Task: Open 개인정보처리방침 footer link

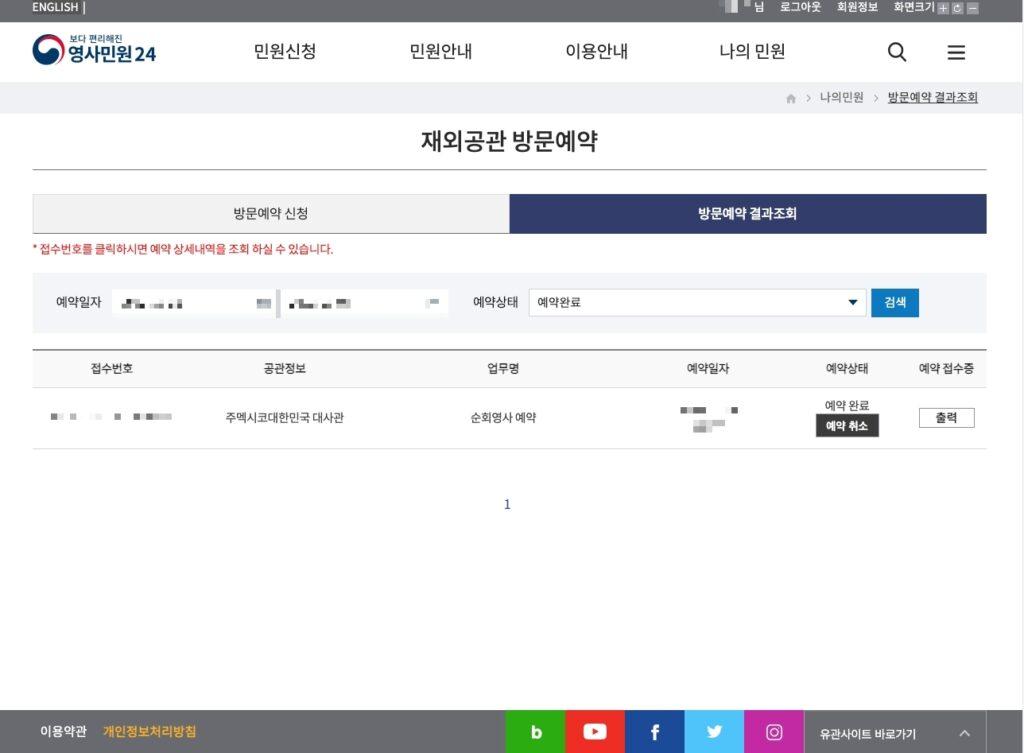Action: (x=150, y=732)
